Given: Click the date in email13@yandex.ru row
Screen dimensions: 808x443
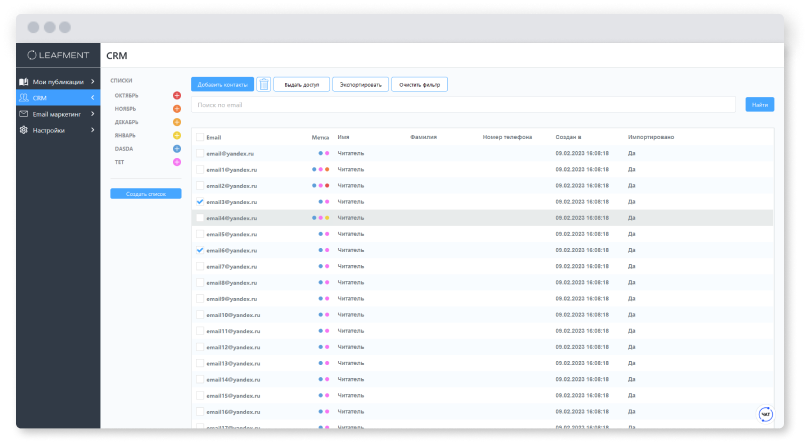Looking at the screenshot, I should (582, 363).
